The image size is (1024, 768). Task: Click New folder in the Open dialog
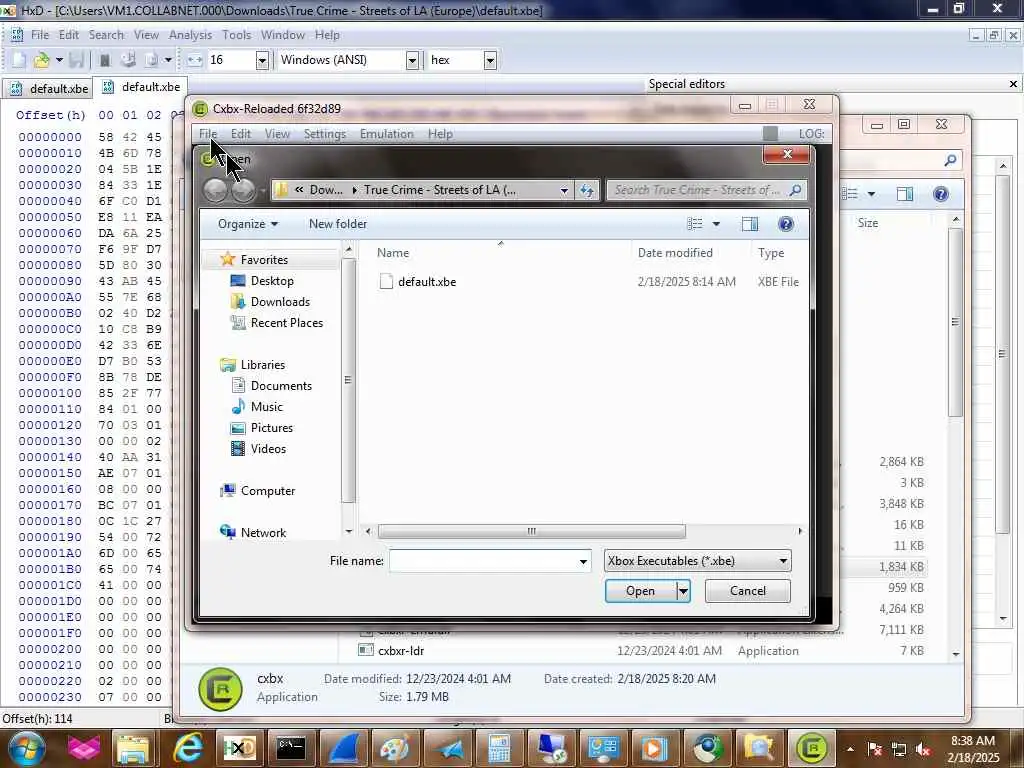(338, 224)
